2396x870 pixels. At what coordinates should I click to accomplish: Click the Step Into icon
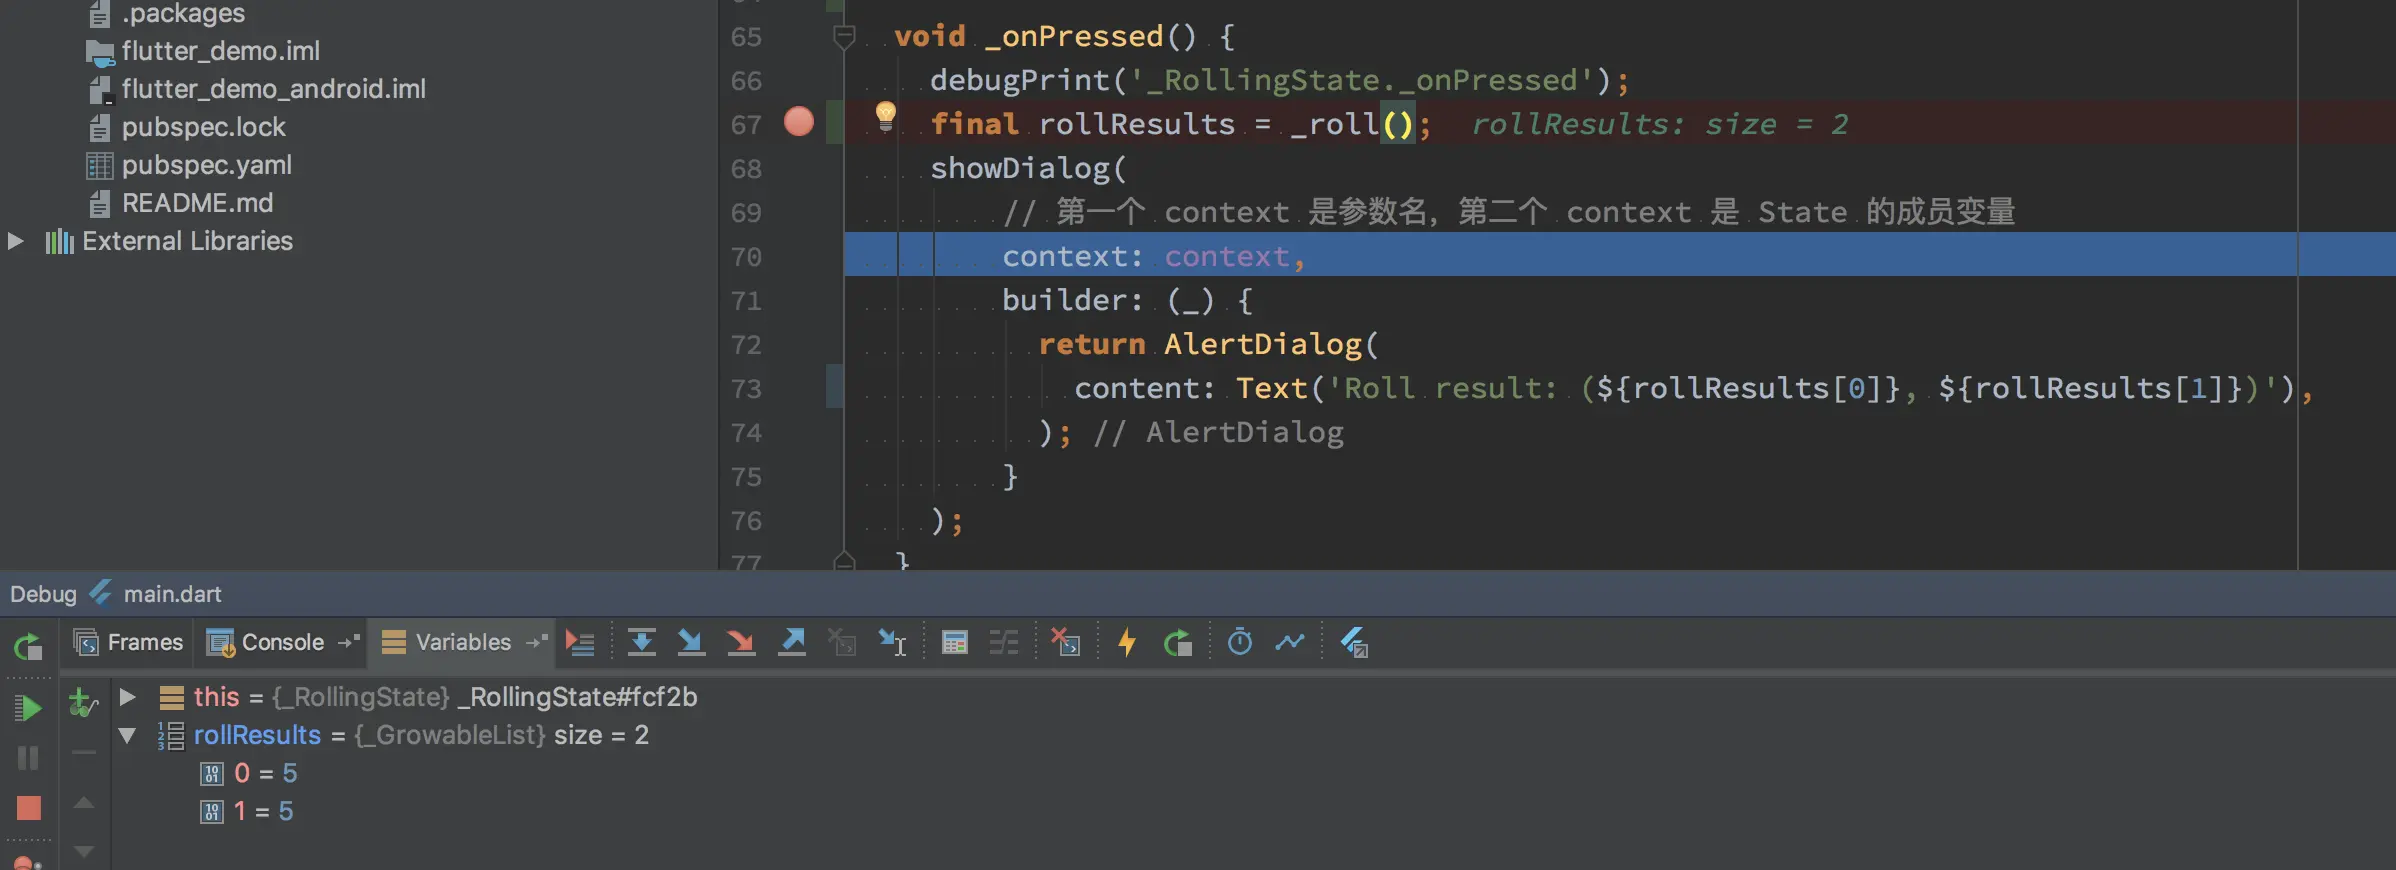pyautogui.click(x=690, y=642)
